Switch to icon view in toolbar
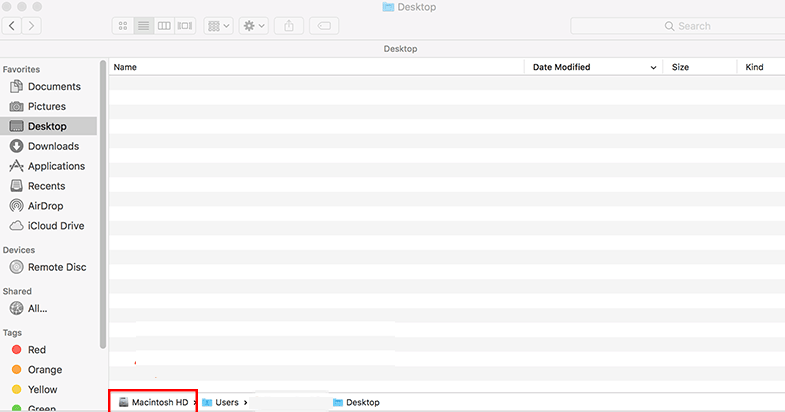 (x=123, y=26)
